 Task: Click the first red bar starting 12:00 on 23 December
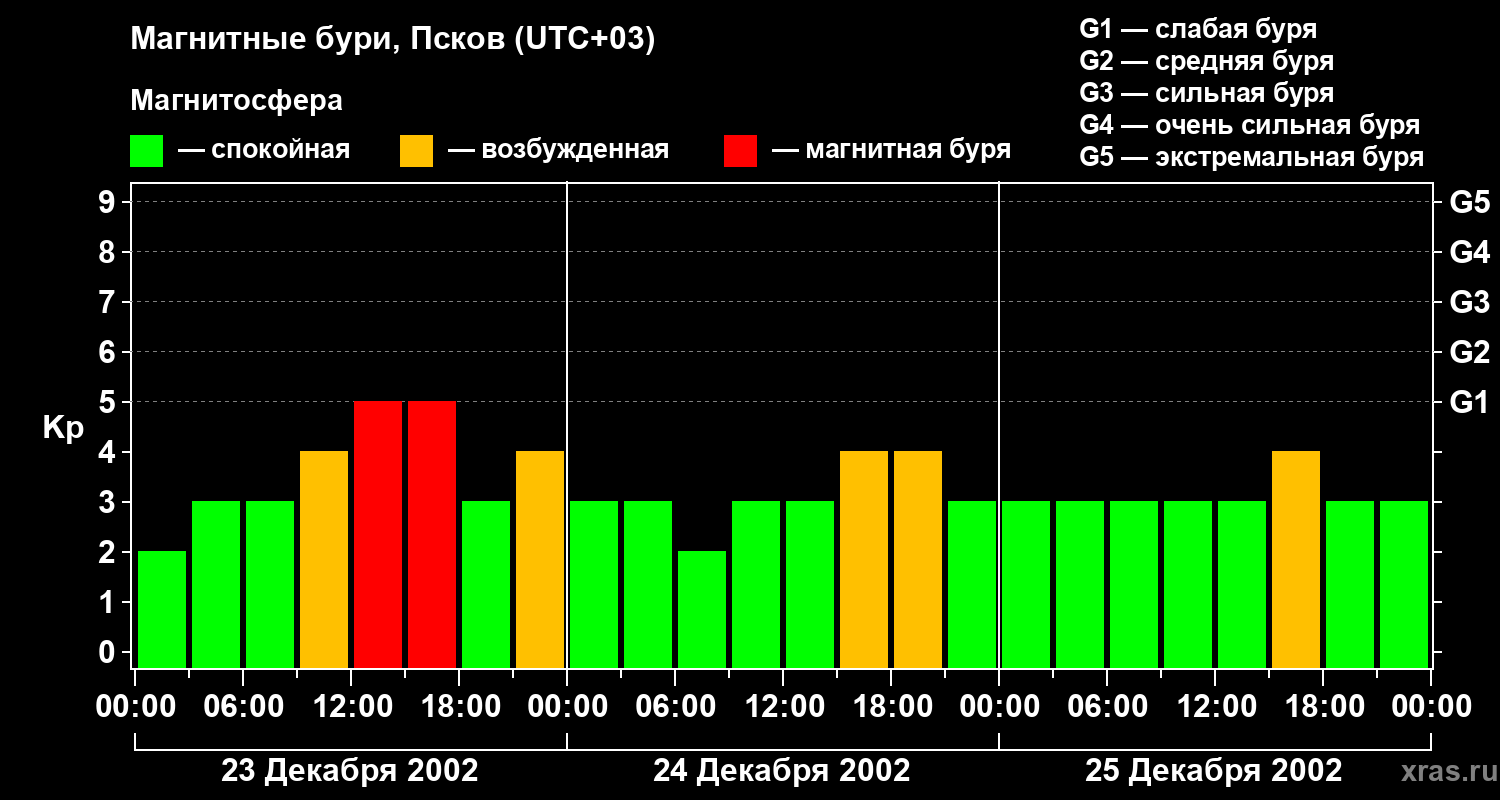[378, 535]
